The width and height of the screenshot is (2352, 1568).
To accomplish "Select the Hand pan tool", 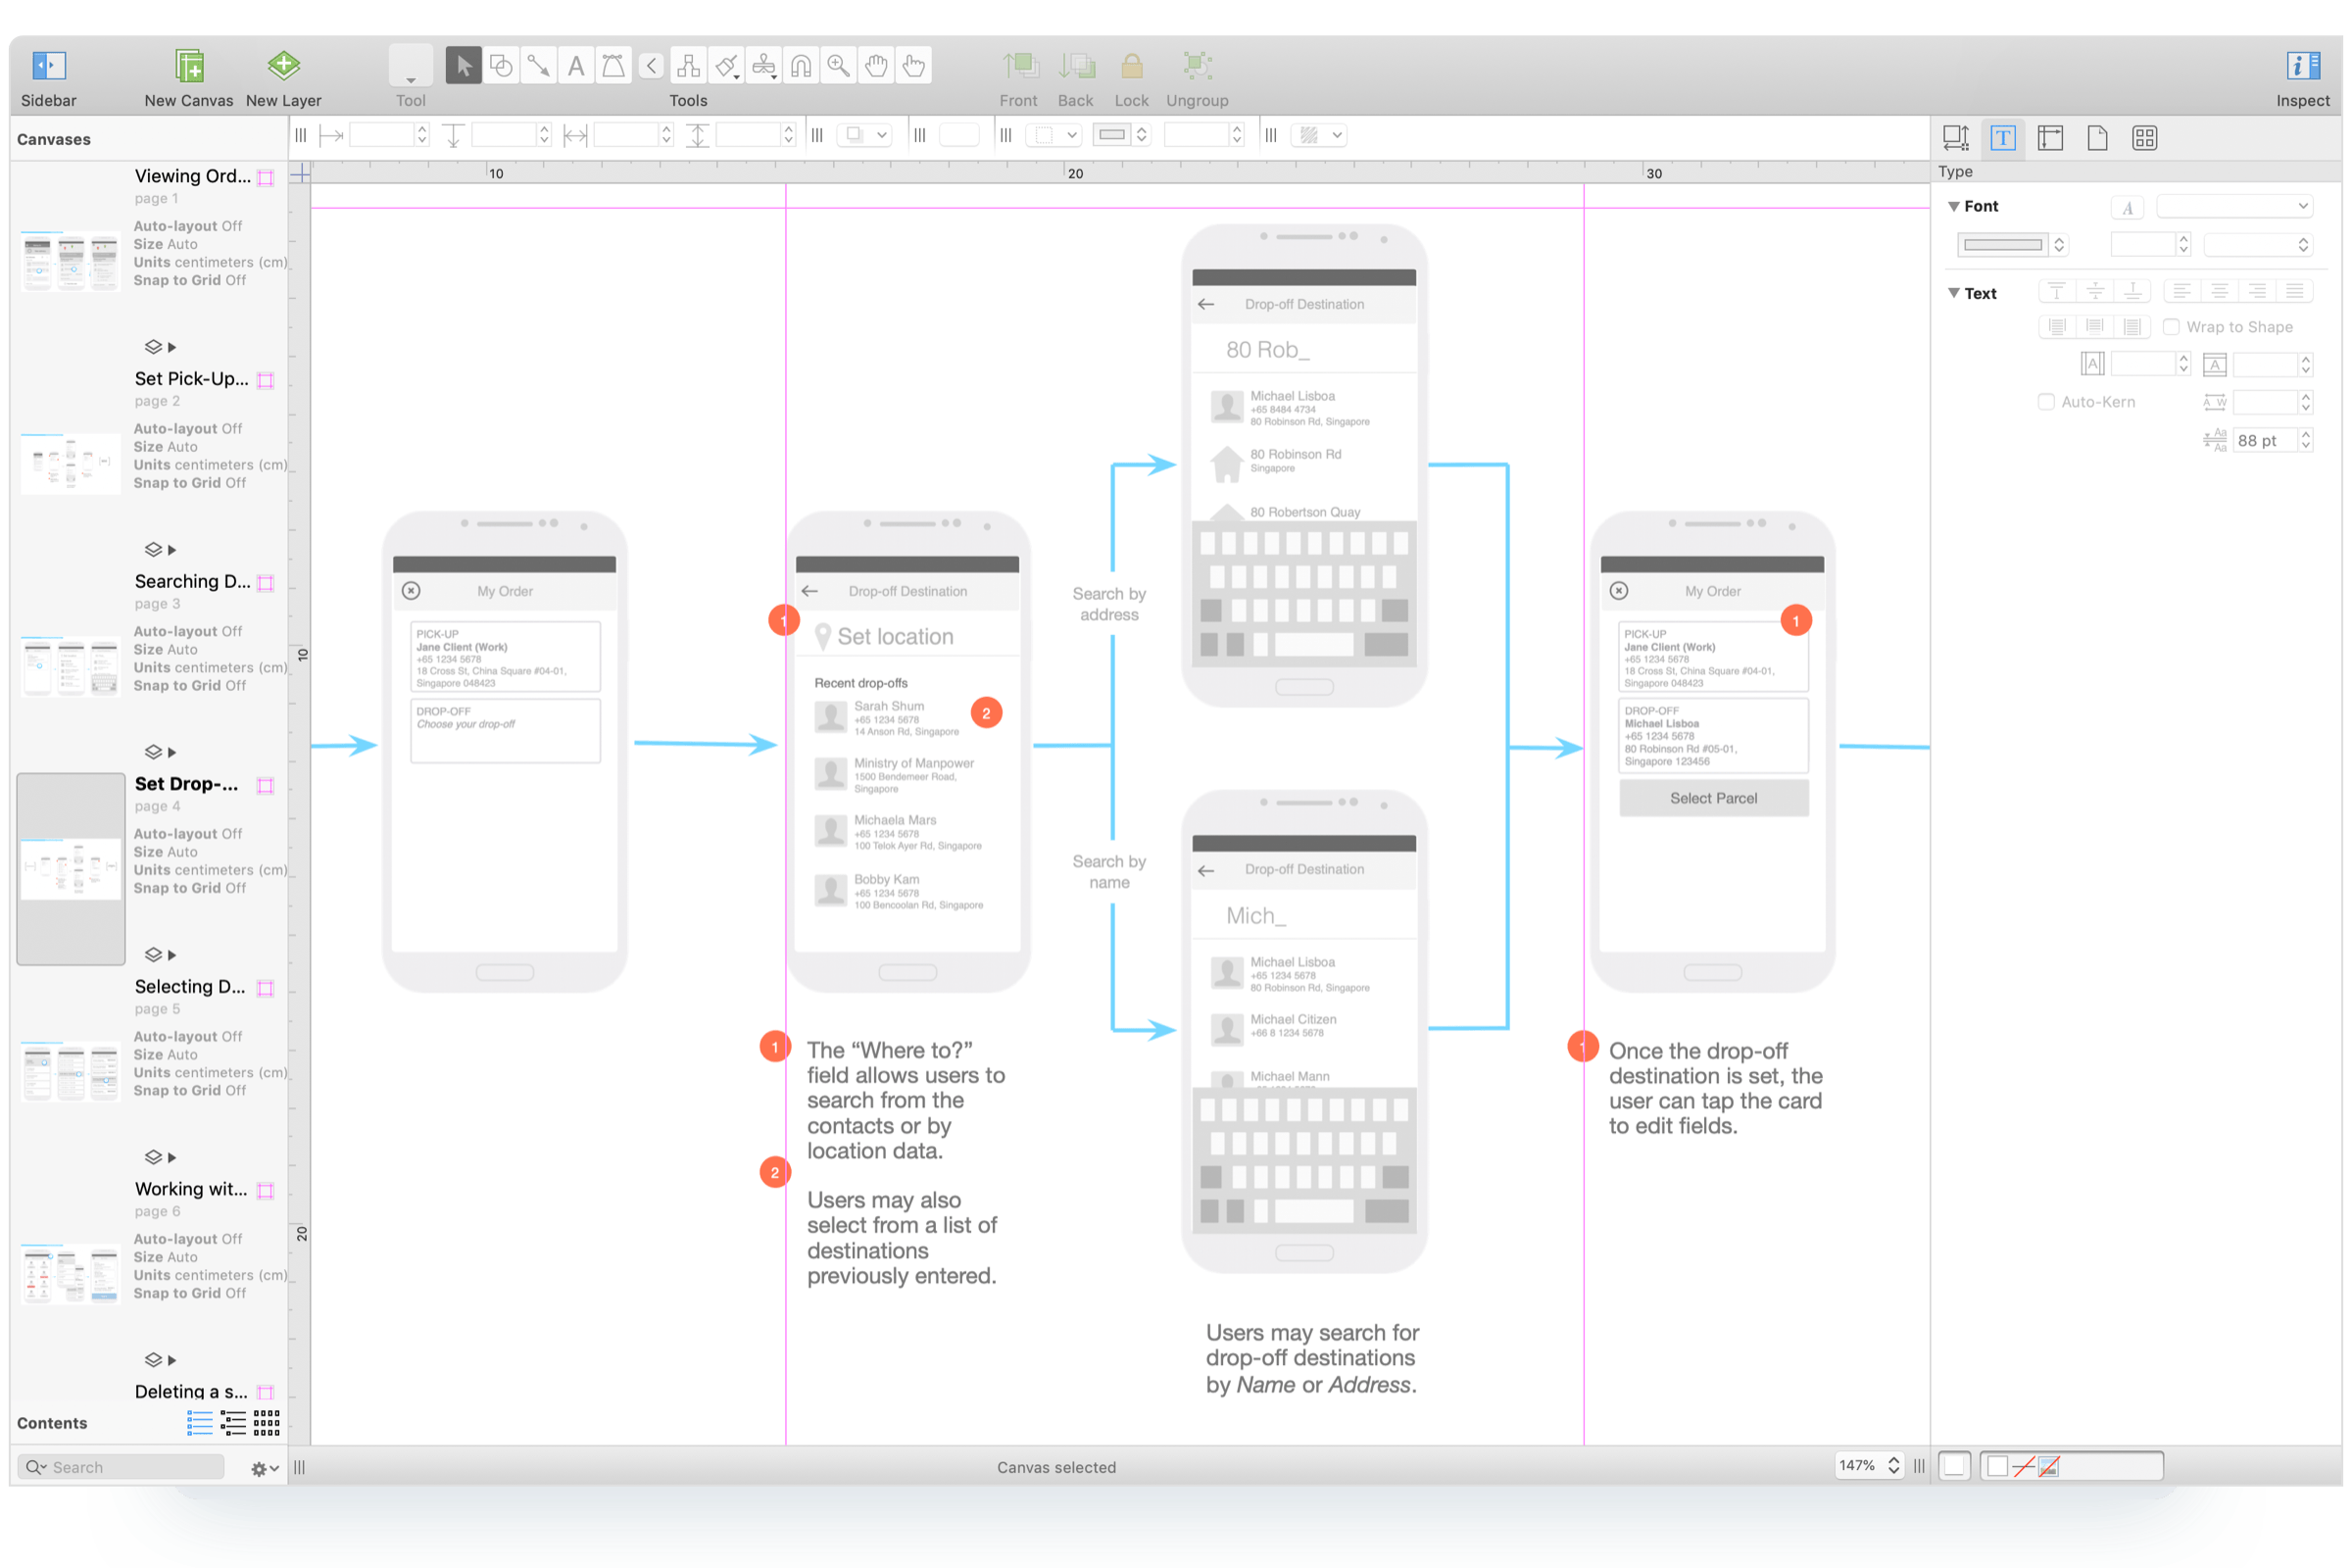I will (876, 66).
